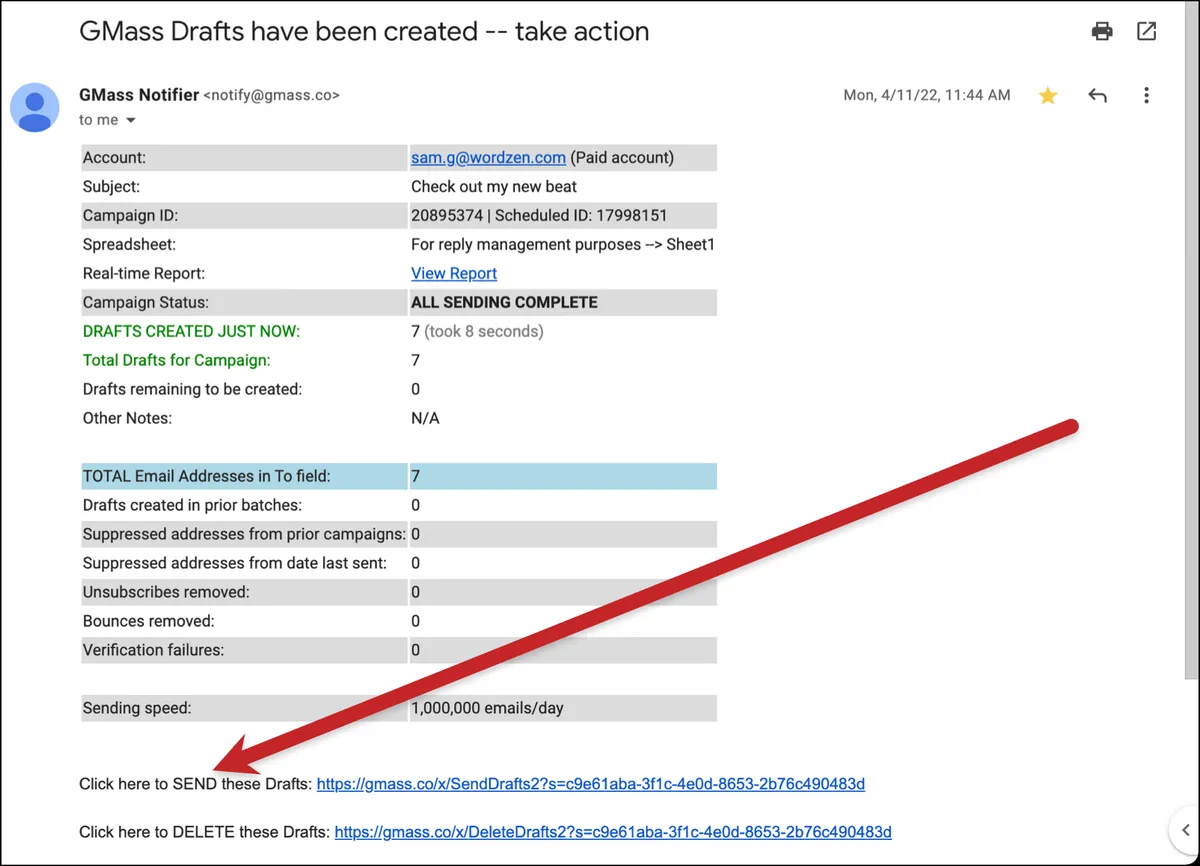Reply using the arrow icon

[x=1098, y=96]
